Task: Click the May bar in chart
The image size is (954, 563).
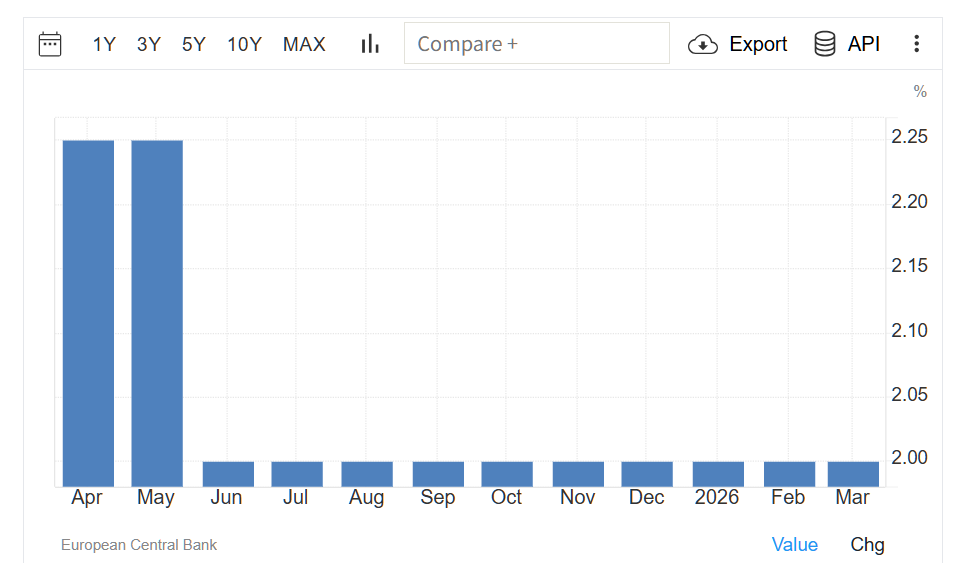Action: point(157,312)
